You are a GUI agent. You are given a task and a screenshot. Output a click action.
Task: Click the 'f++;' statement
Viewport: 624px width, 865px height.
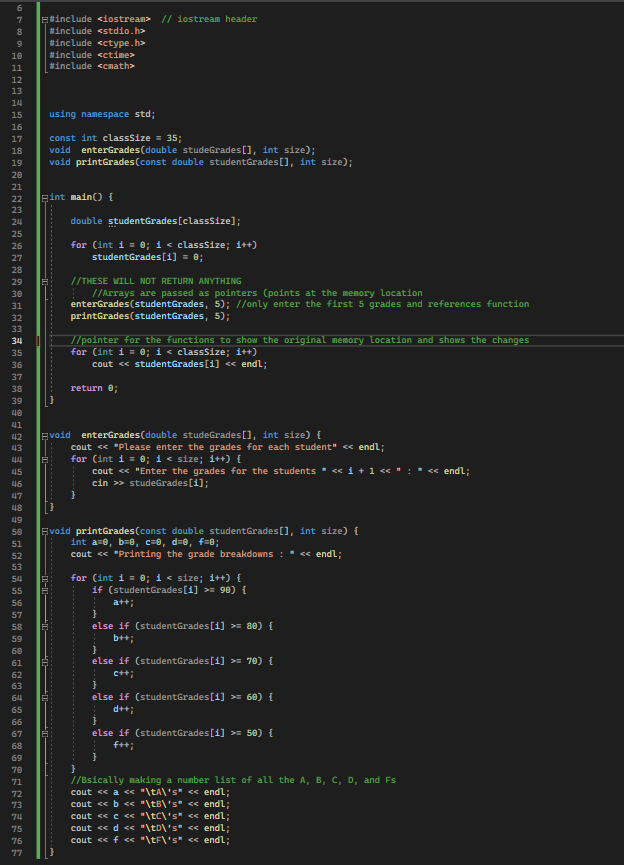(124, 745)
